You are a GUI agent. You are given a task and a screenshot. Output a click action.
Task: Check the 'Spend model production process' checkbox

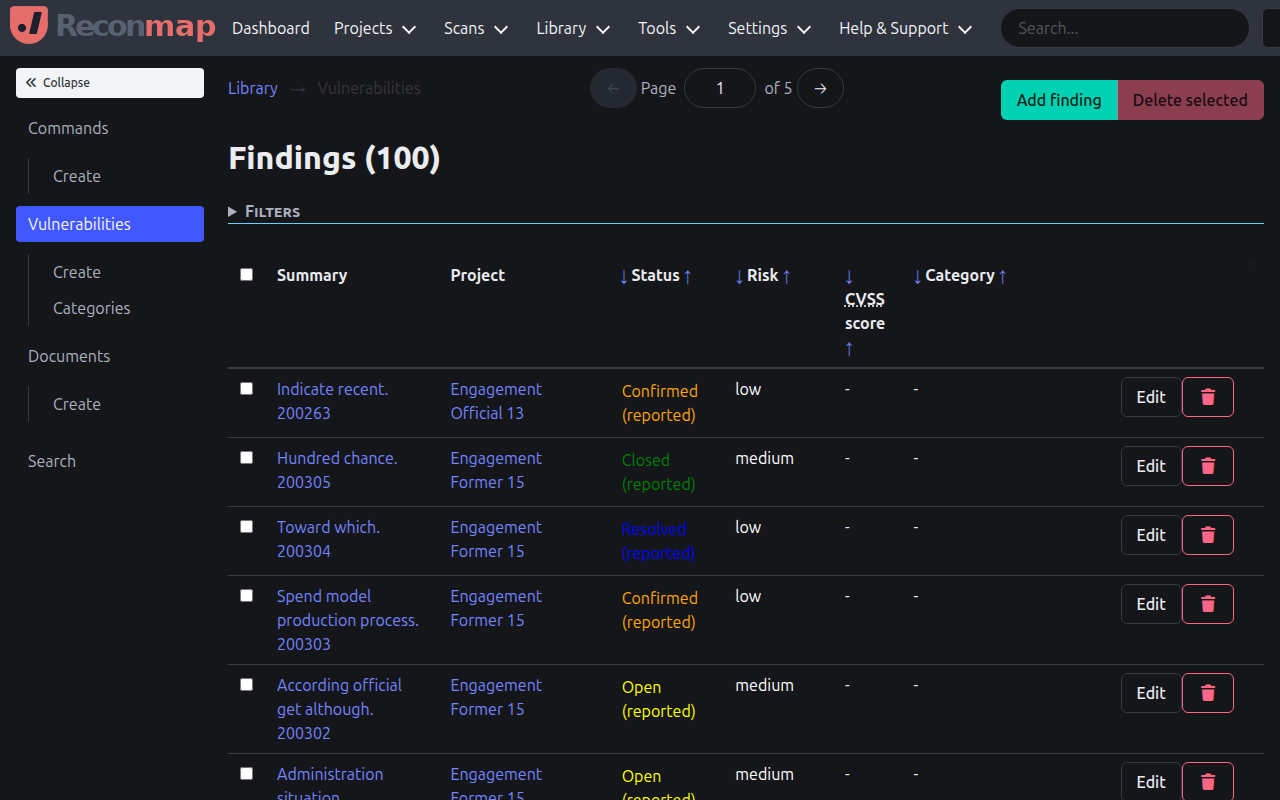point(247,596)
